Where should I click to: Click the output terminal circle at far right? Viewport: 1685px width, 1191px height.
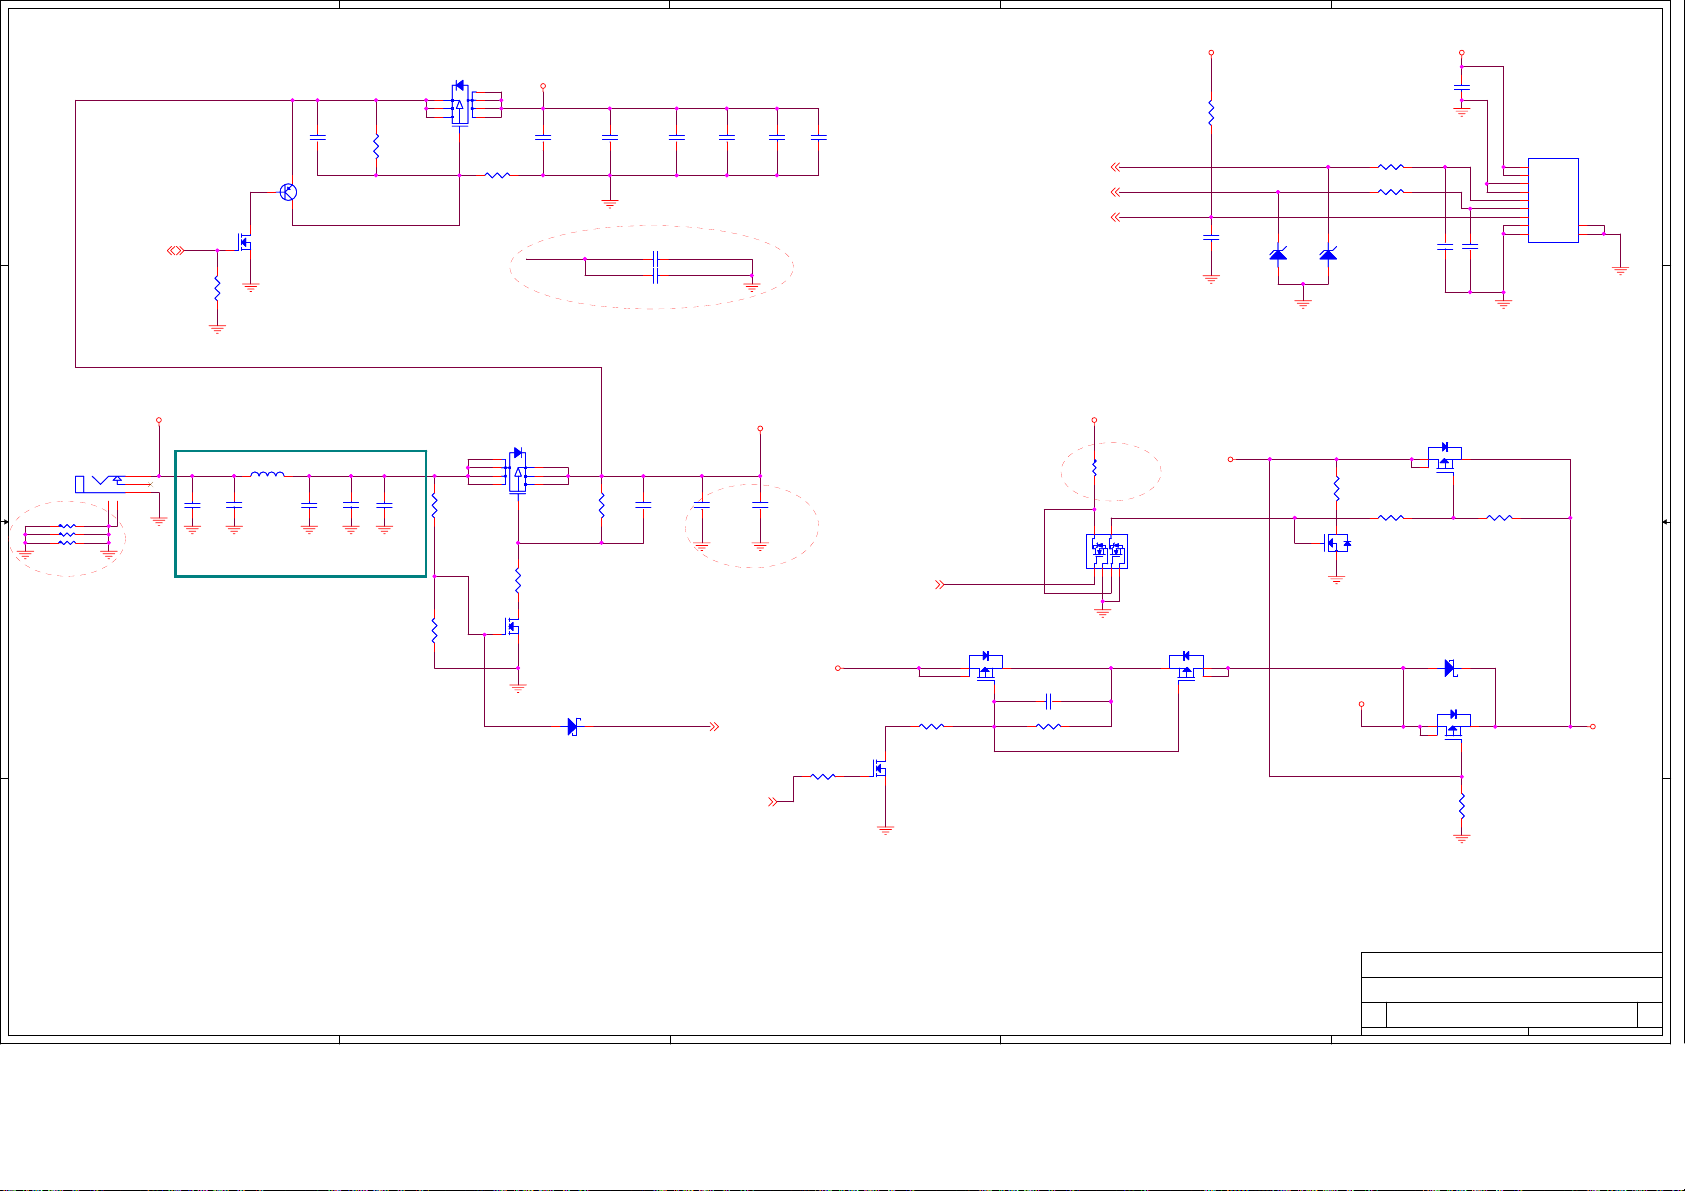(1593, 727)
